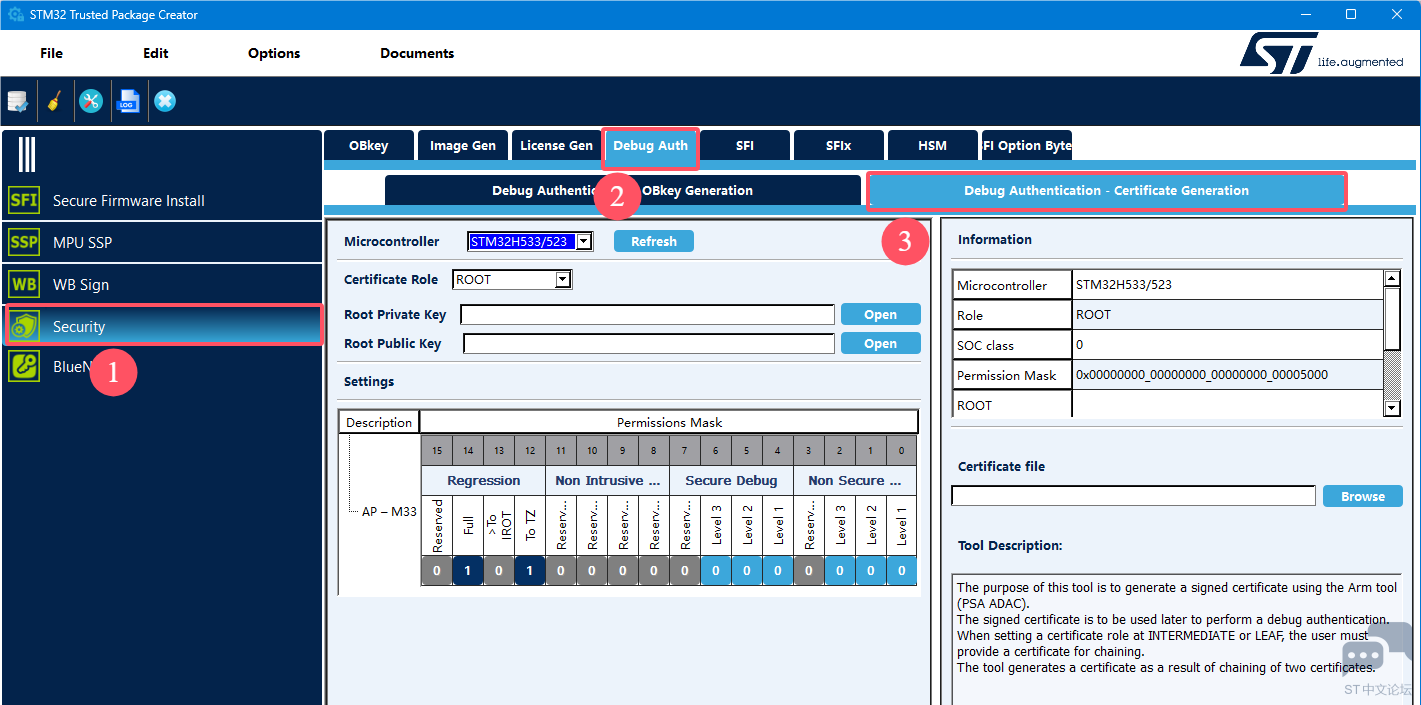Screen dimensions: 1421x705
Task: Click the database check toolbar icon
Action: [18, 101]
